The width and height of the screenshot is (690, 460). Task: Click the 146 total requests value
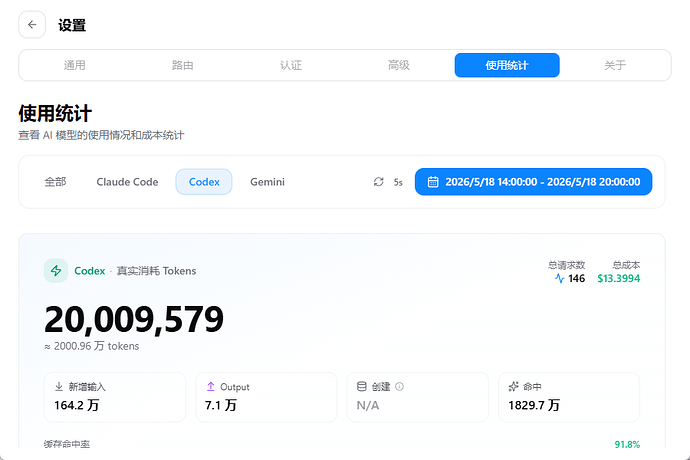576,278
